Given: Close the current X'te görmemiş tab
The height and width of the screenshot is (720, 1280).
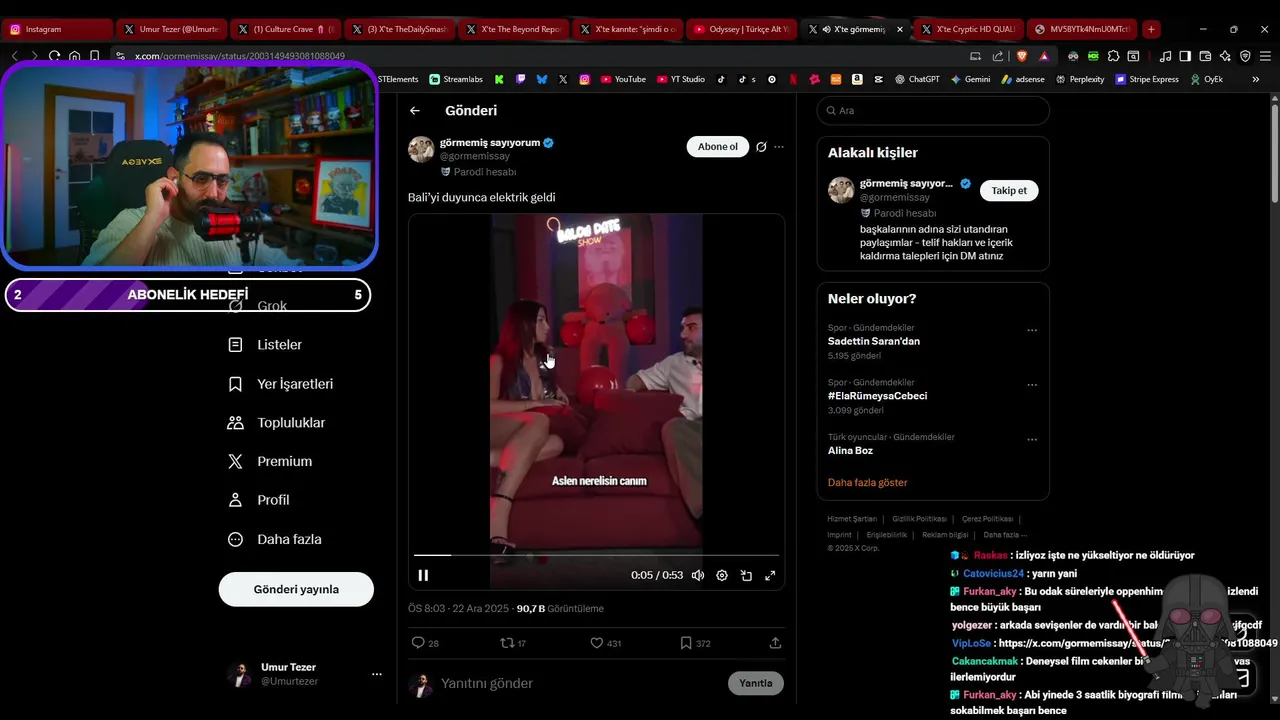Looking at the screenshot, I should coord(900,29).
